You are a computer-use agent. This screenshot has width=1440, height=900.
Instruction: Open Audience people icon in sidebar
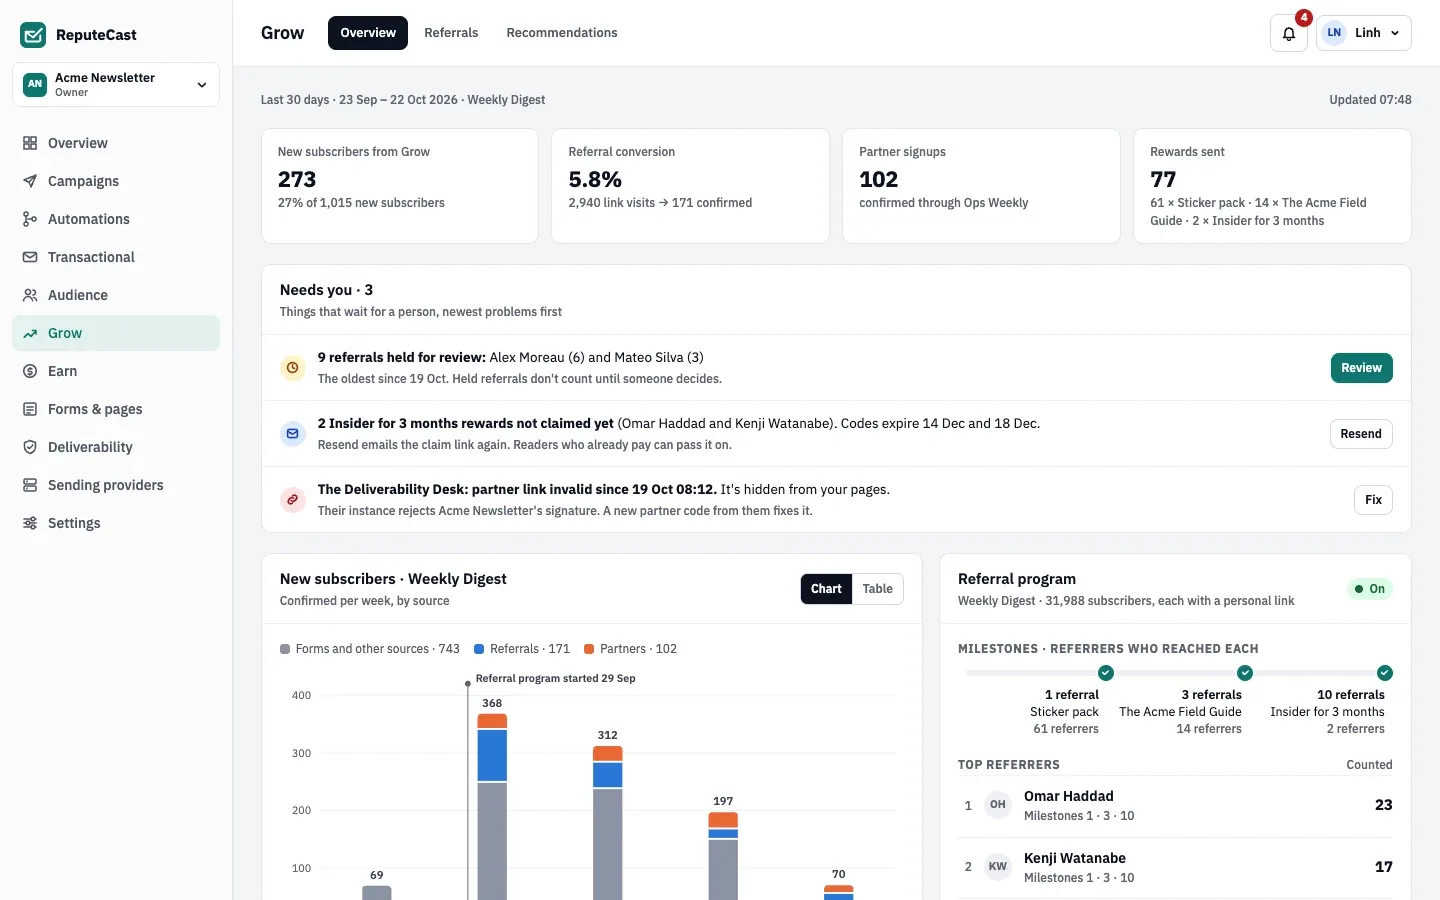30,295
